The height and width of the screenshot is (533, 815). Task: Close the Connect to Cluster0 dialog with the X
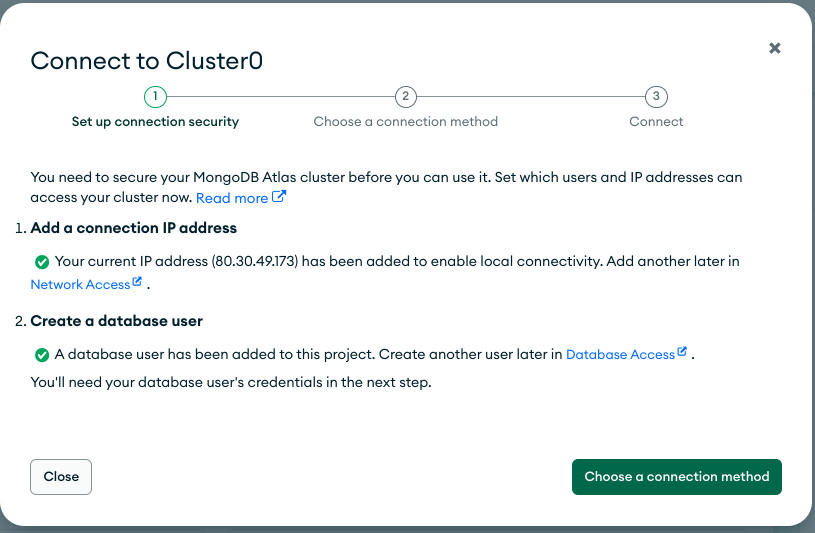[774, 48]
